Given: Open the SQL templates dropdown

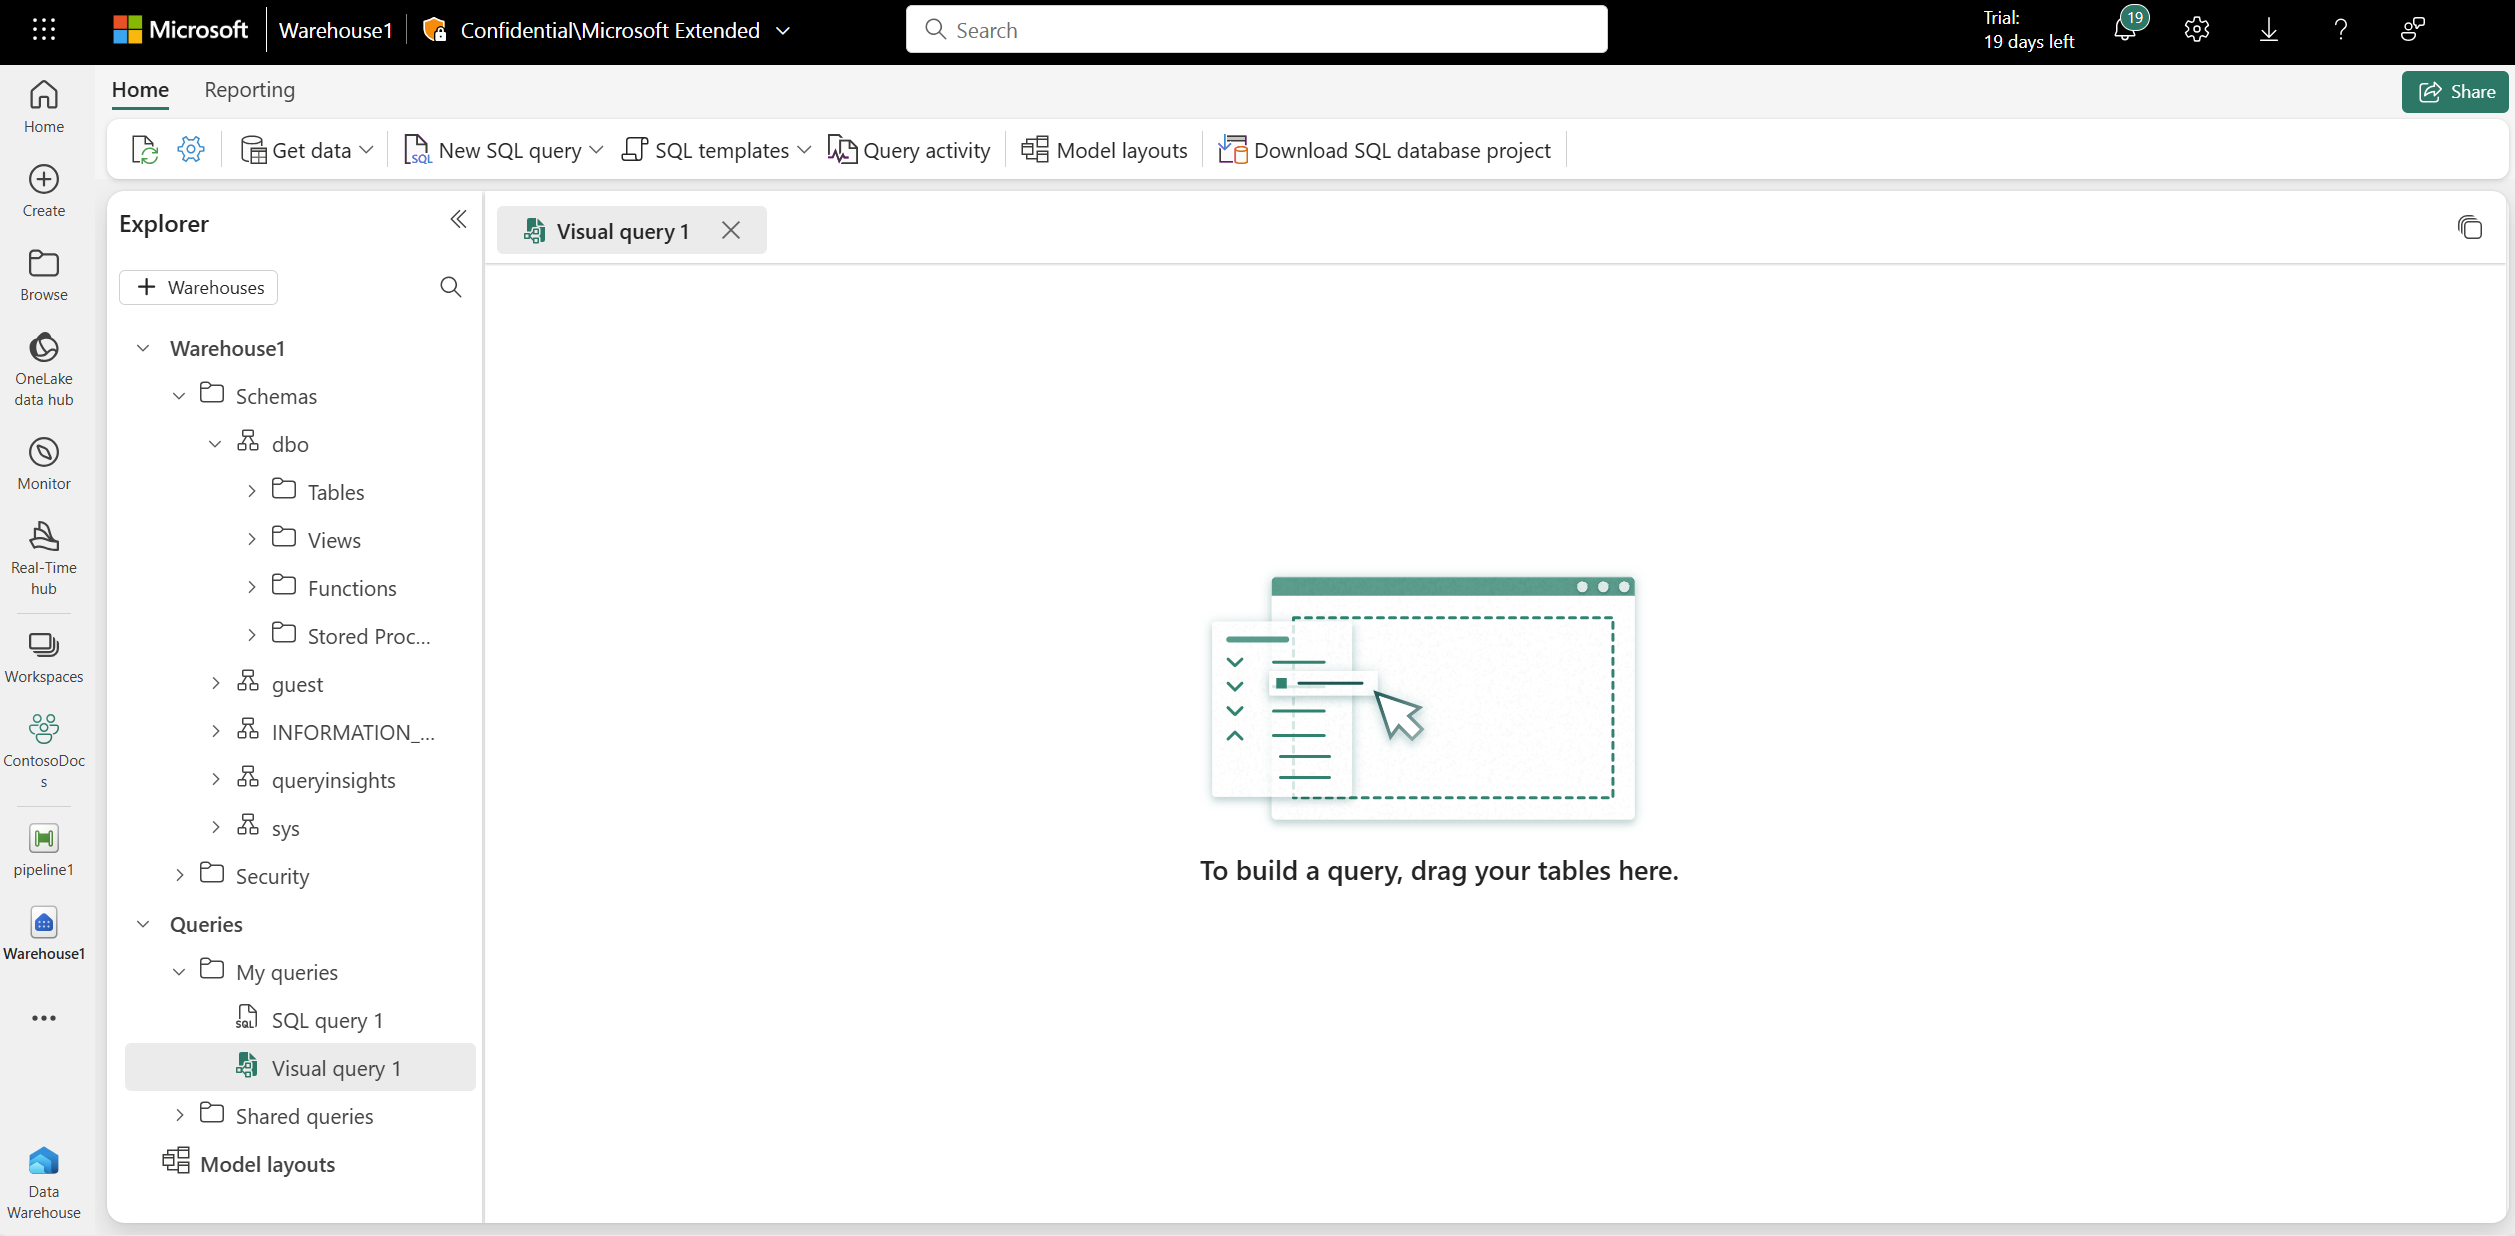Looking at the screenshot, I should (x=716, y=150).
